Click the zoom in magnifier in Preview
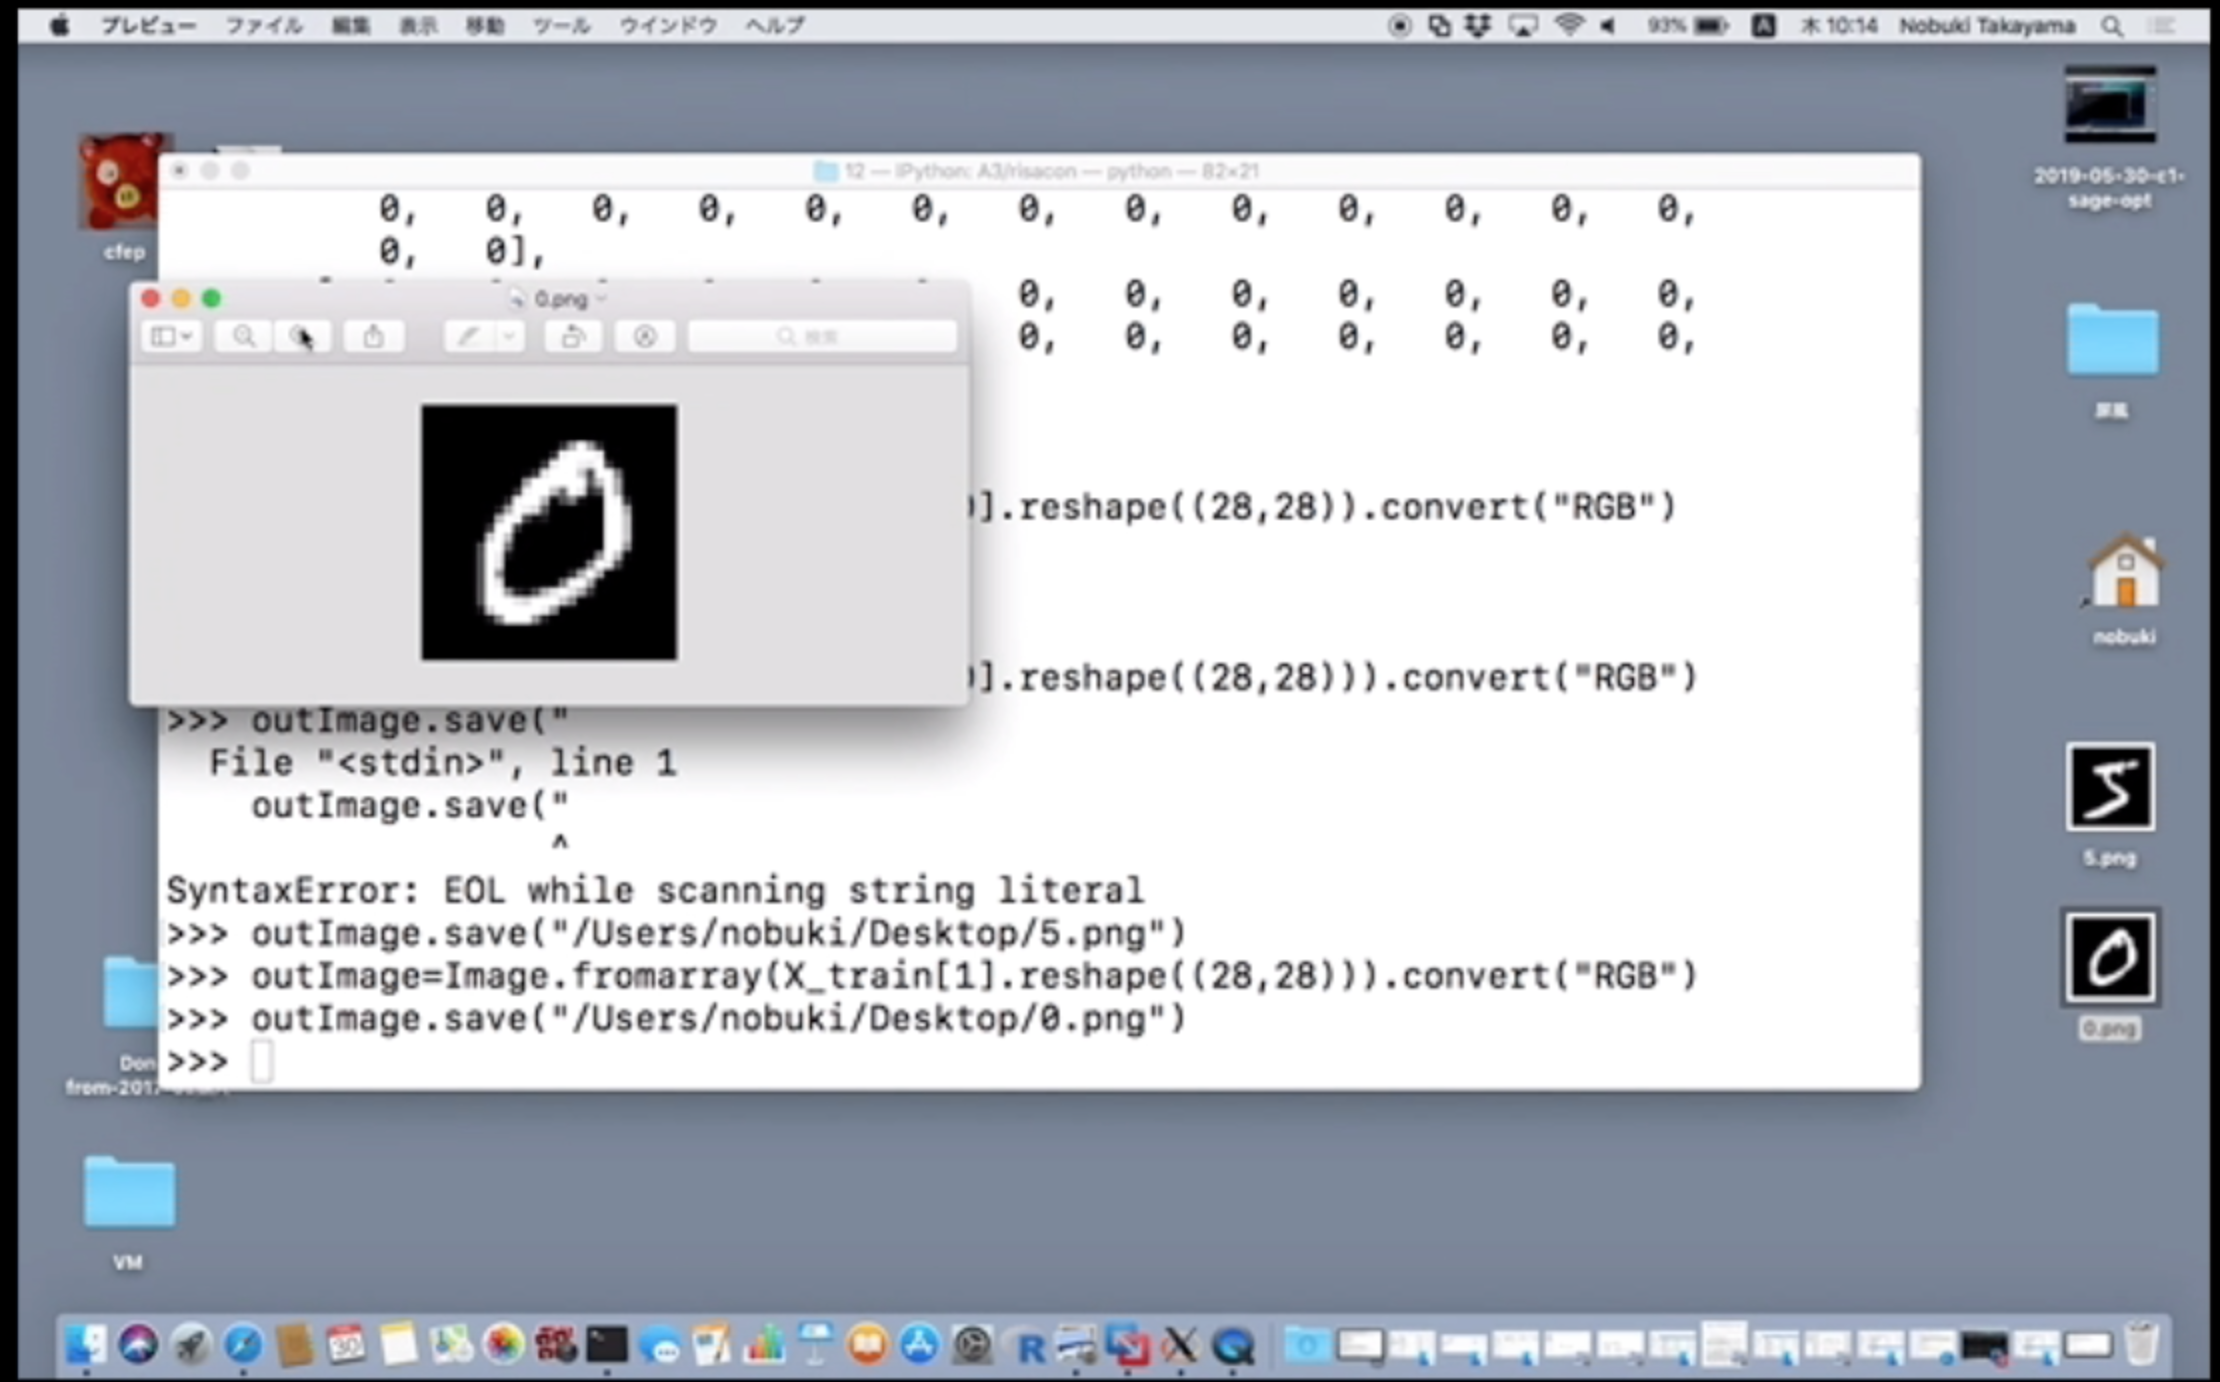This screenshot has width=2220, height=1382. [x=302, y=337]
